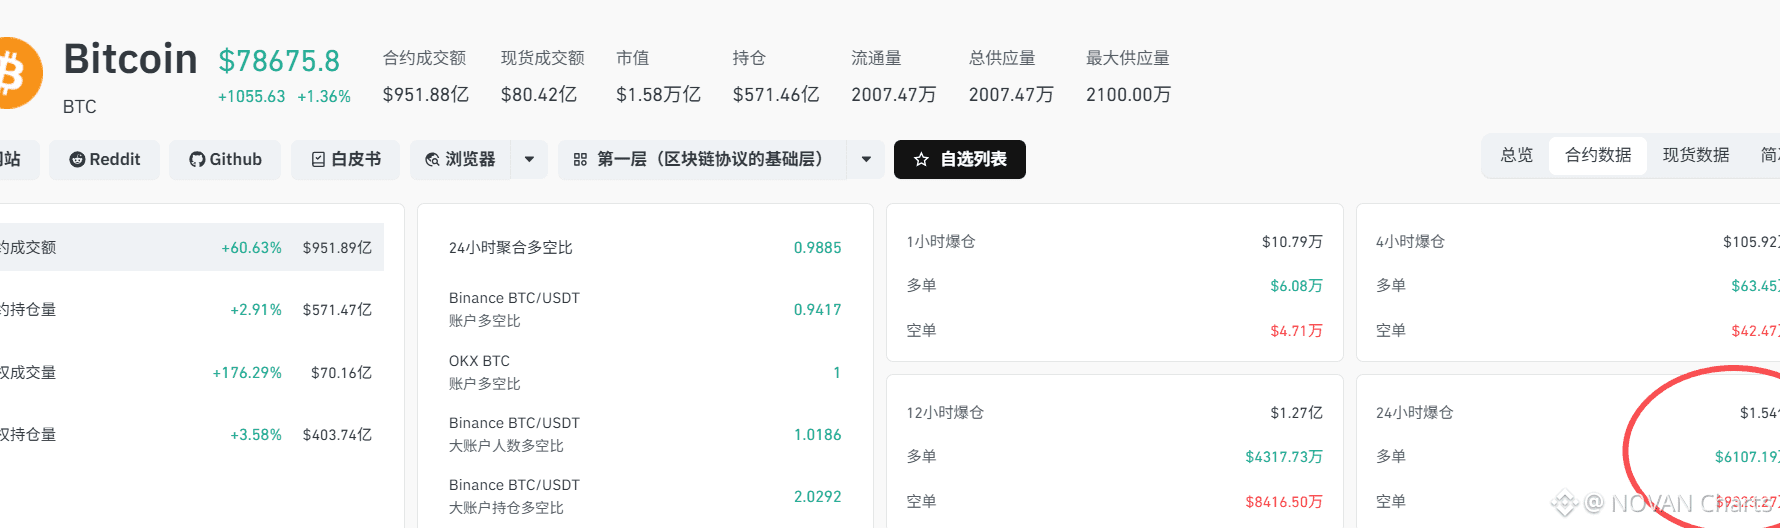The width and height of the screenshot is (1780, 528).
Task: Click the 市值 value $1.58万亿
Action: pos(658,94)
